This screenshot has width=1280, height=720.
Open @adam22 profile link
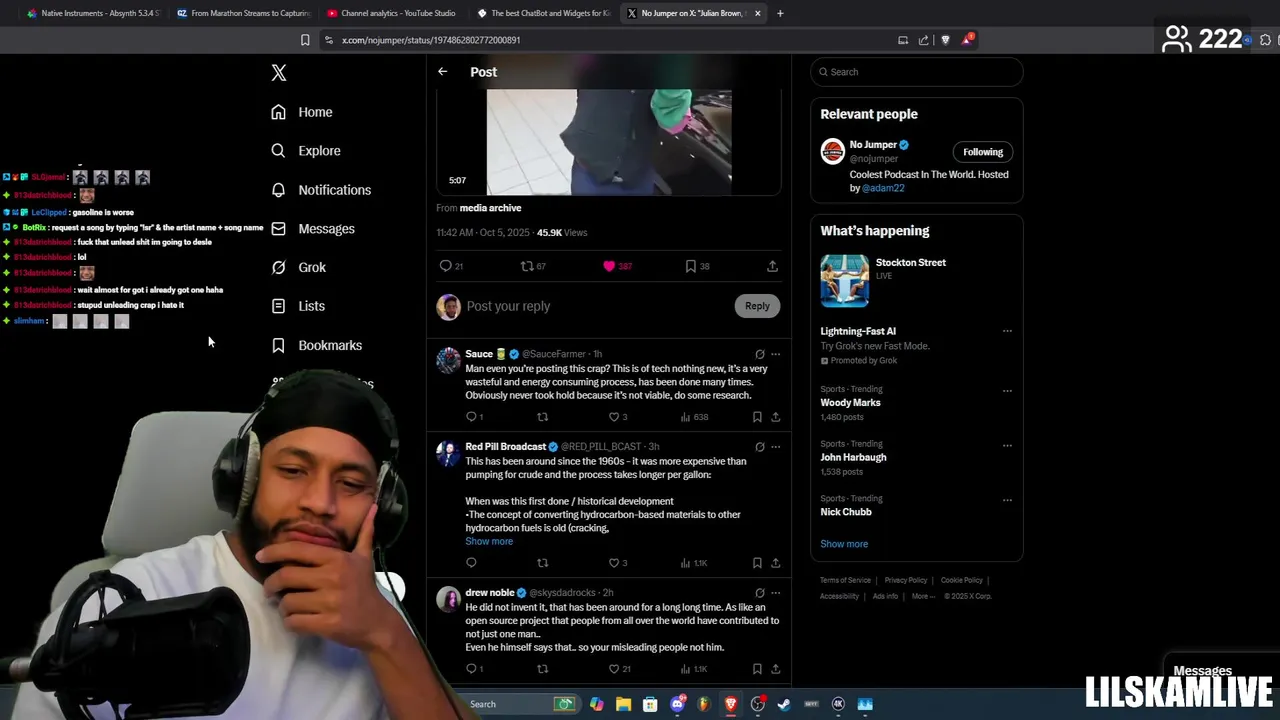click(883, 188)
